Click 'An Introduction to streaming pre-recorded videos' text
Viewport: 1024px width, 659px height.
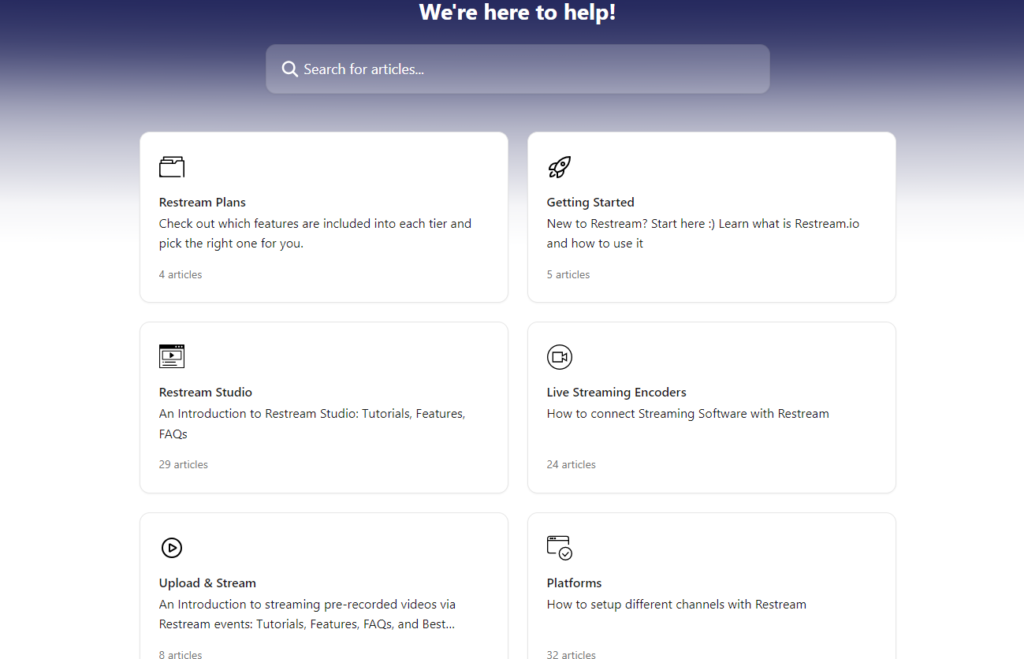307,614
